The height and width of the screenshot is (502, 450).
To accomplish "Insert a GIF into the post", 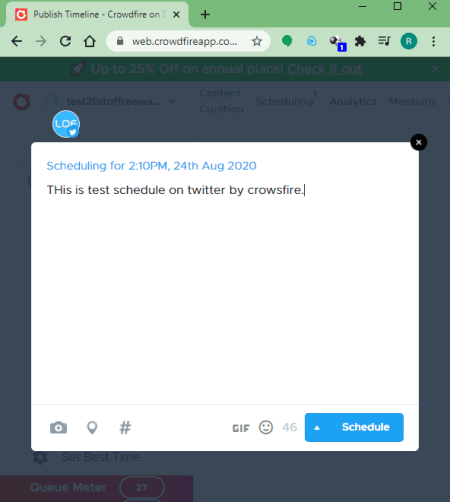I will pos(241,428).
